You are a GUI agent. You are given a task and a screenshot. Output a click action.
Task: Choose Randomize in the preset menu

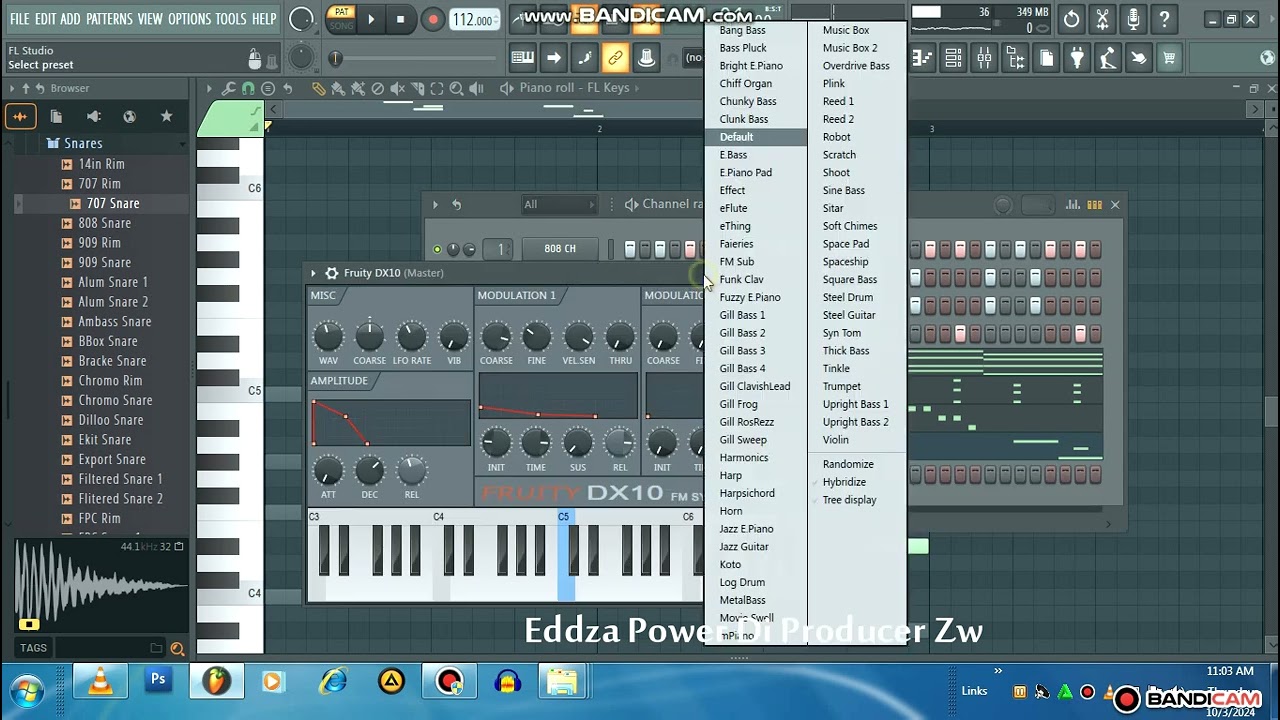pos(848,464)
